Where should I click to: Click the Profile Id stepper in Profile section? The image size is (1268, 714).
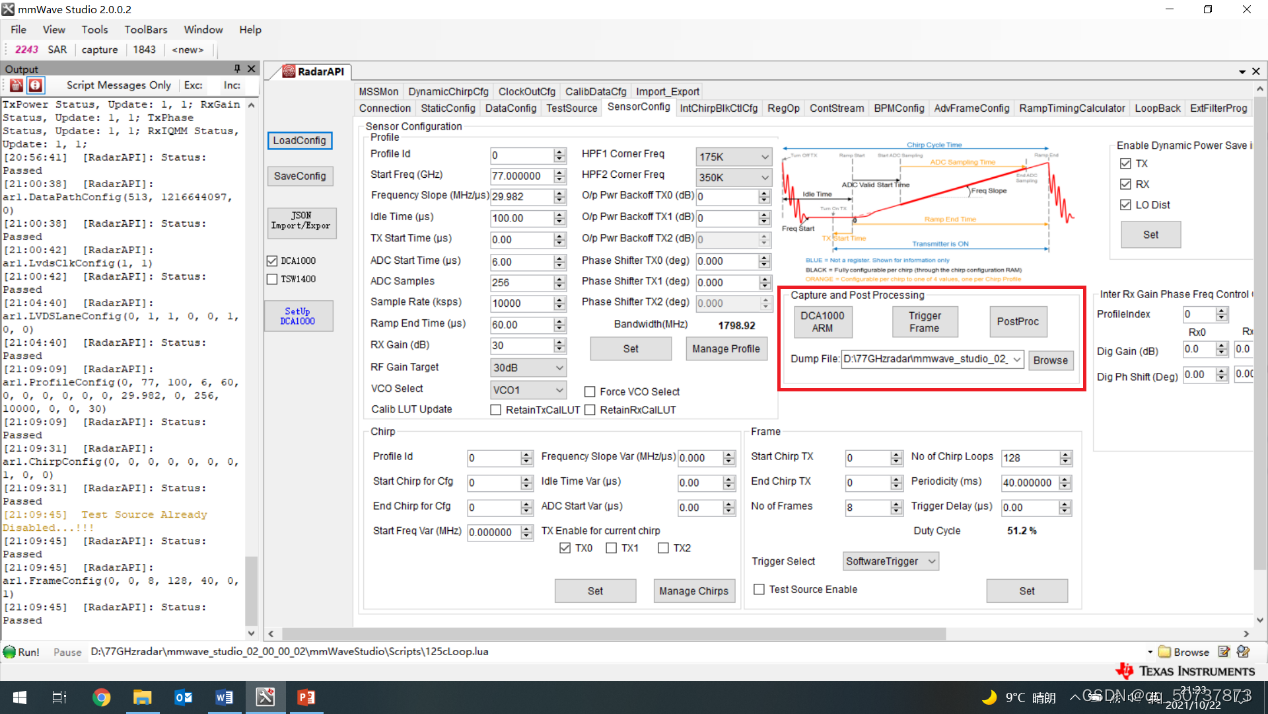(560, 155)
